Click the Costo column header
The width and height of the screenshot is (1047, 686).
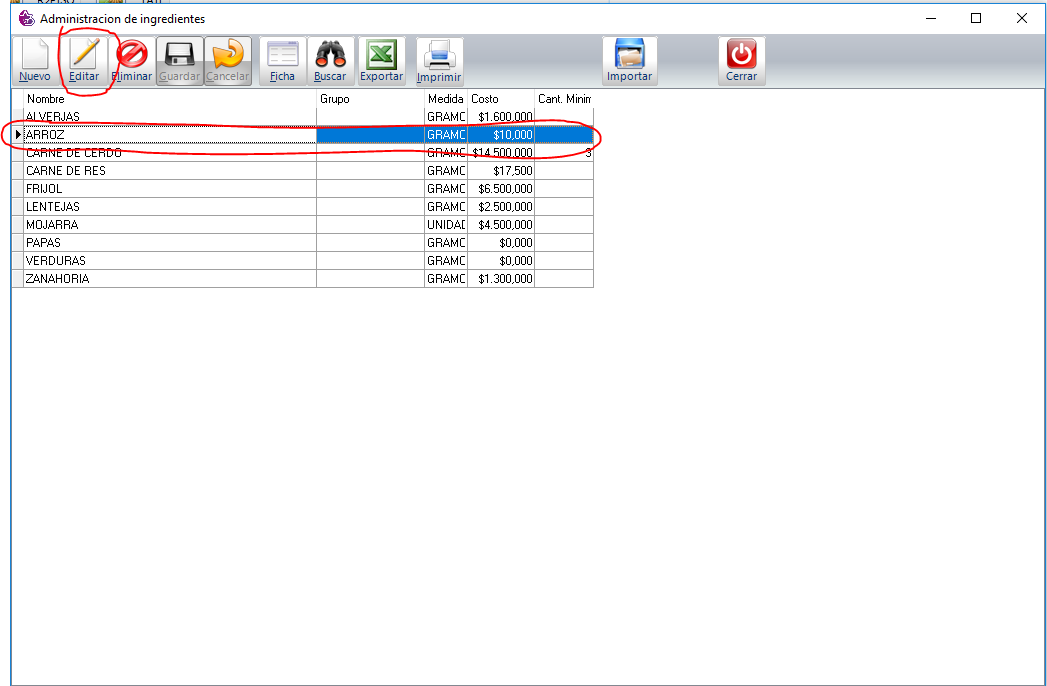pos(500,99)
